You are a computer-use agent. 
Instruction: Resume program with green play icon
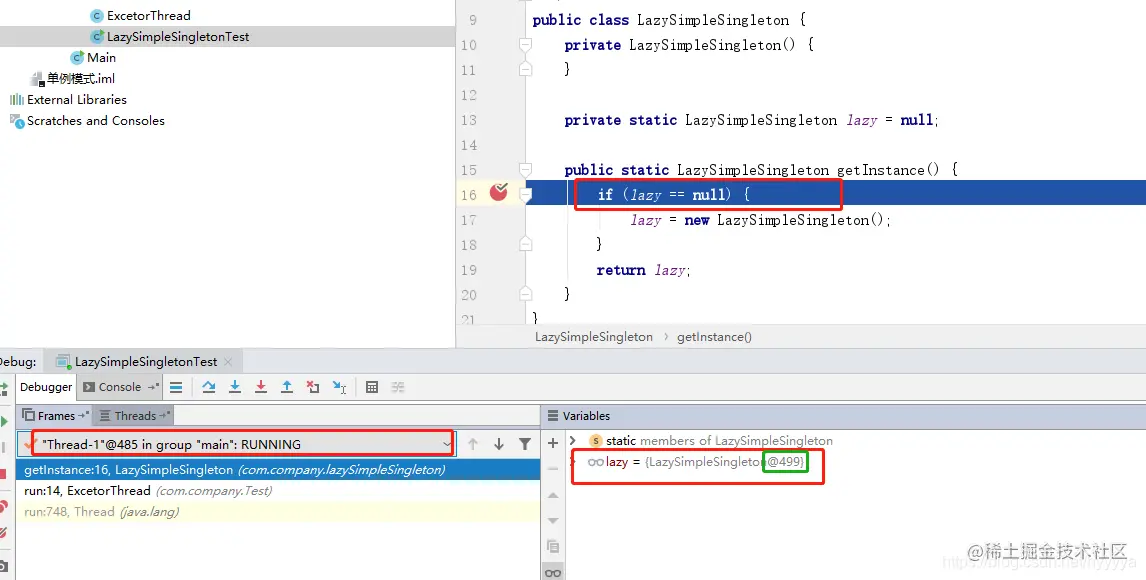click(x=4, y=421)
